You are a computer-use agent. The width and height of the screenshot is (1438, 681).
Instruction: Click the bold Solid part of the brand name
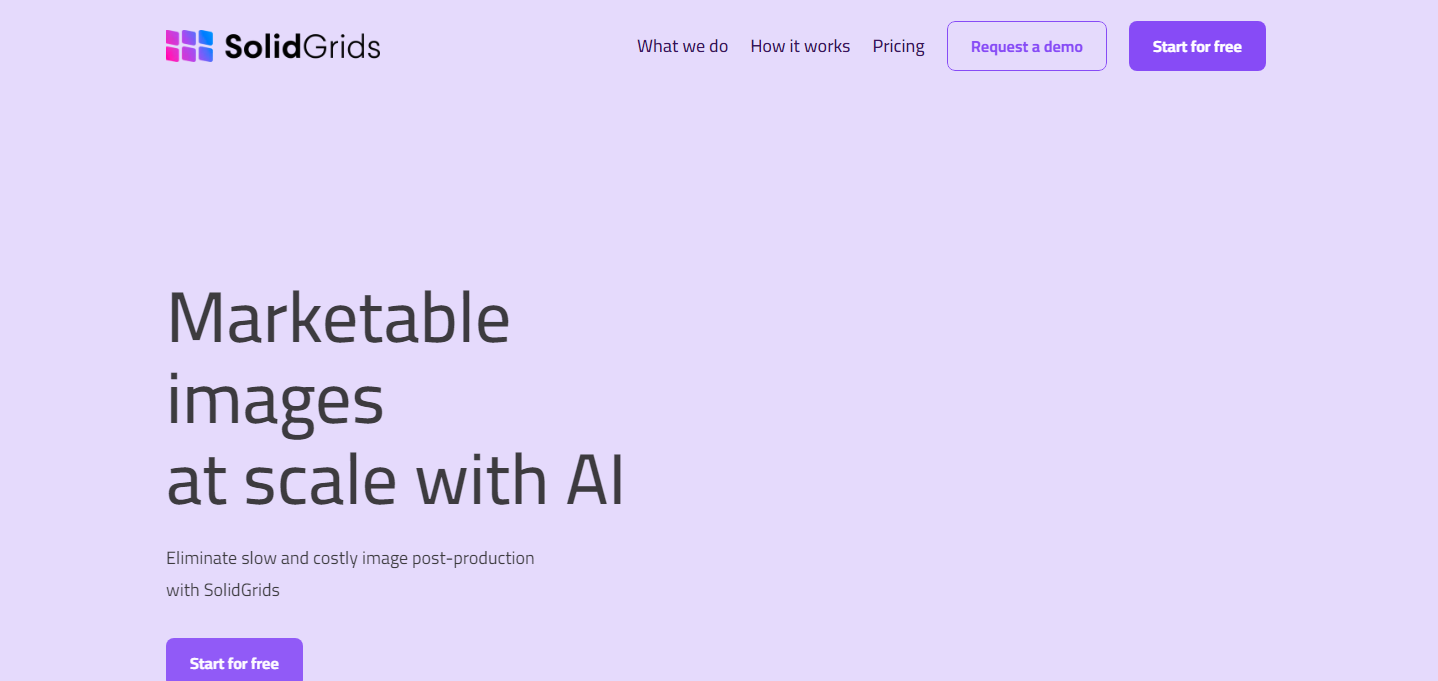point(263,46)
